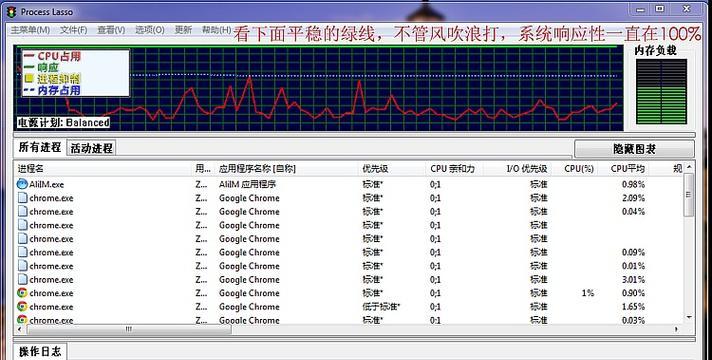Image resolution: width=712 pixels, height=360 pixels.
Task: Select the 所有进程 tab
Action: 40,148
